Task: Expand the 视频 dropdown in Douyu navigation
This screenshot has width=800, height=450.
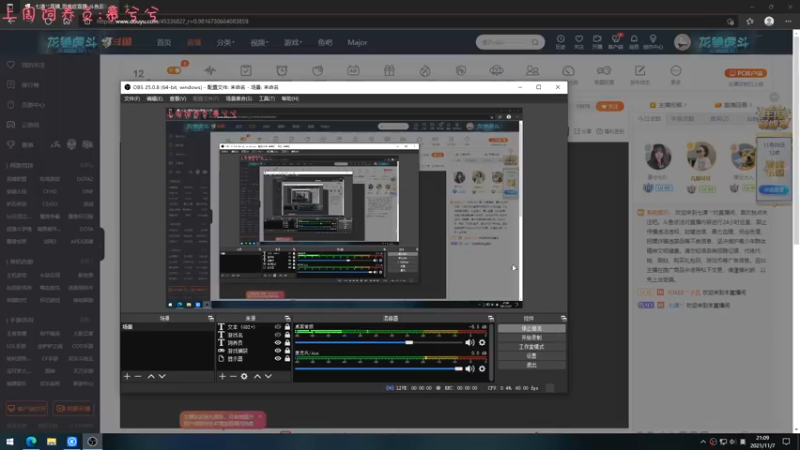Action: click(259, 42)
